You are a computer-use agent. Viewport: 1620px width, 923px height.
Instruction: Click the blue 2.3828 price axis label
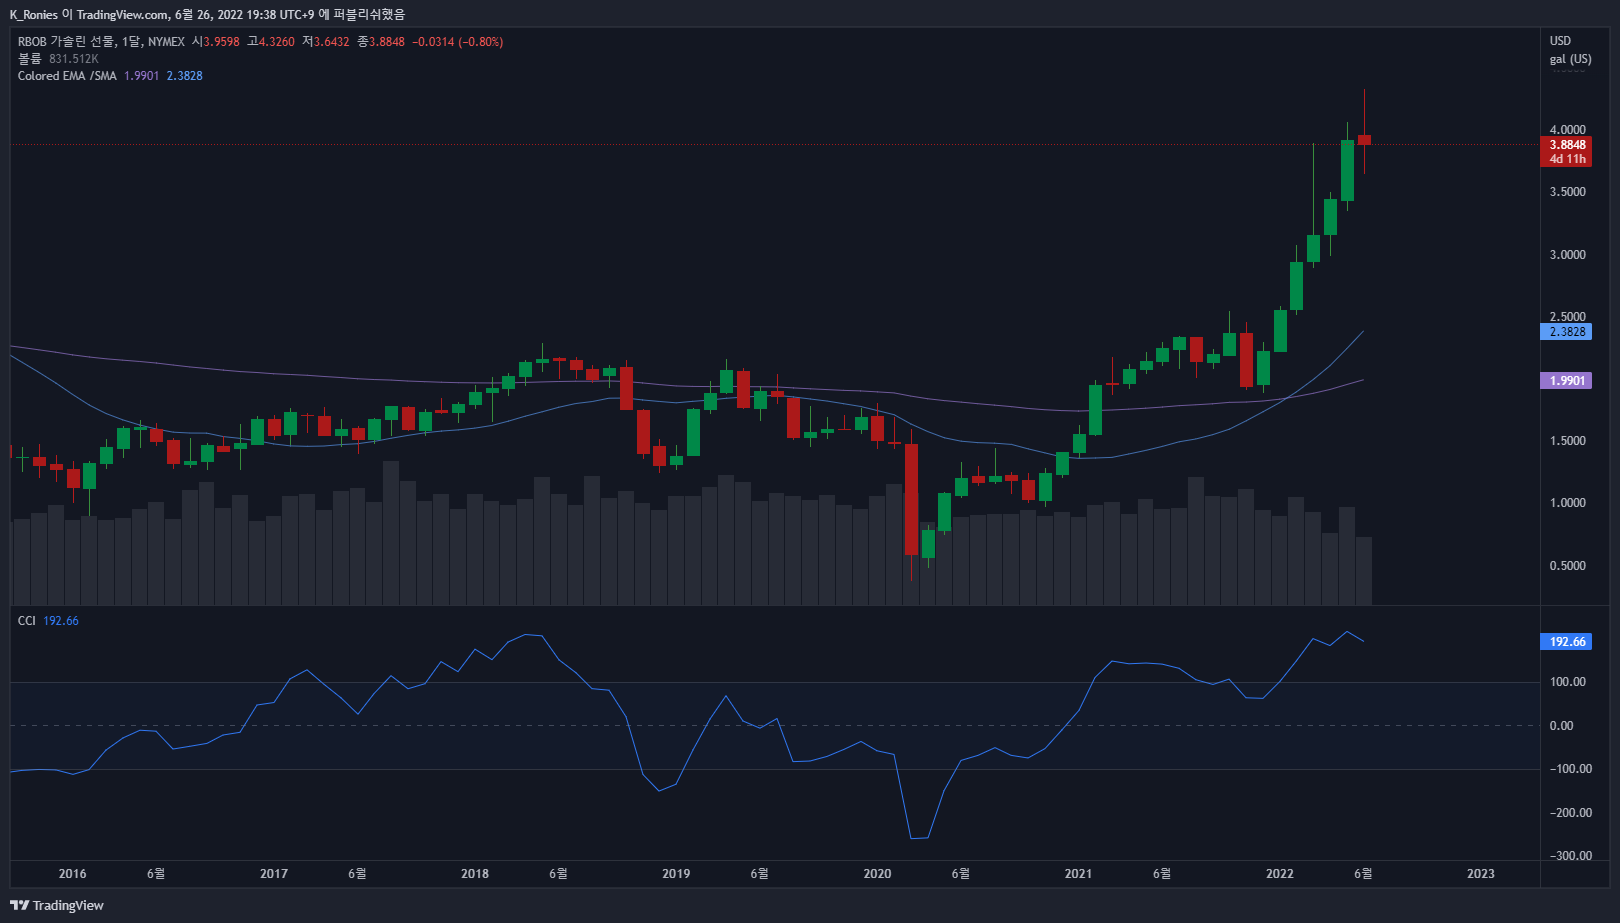tap(1567, 332)
